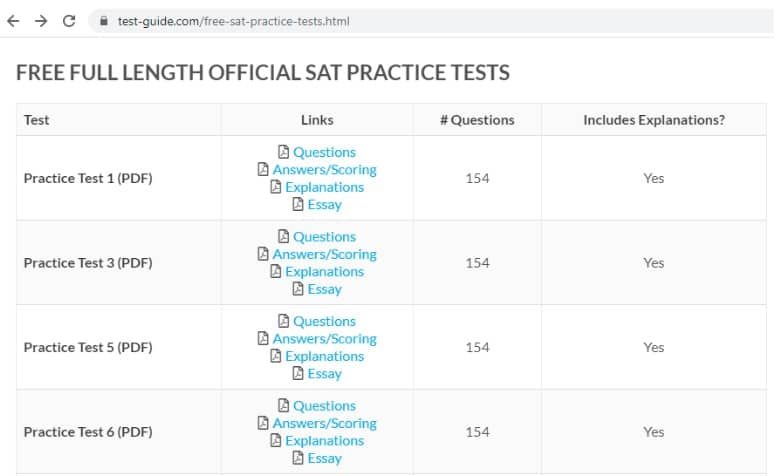This screenshot has height=476, width=782.
Task: Open Practice Test 3 Essay link
Action: pyautogui.click(x=324, y=289)
